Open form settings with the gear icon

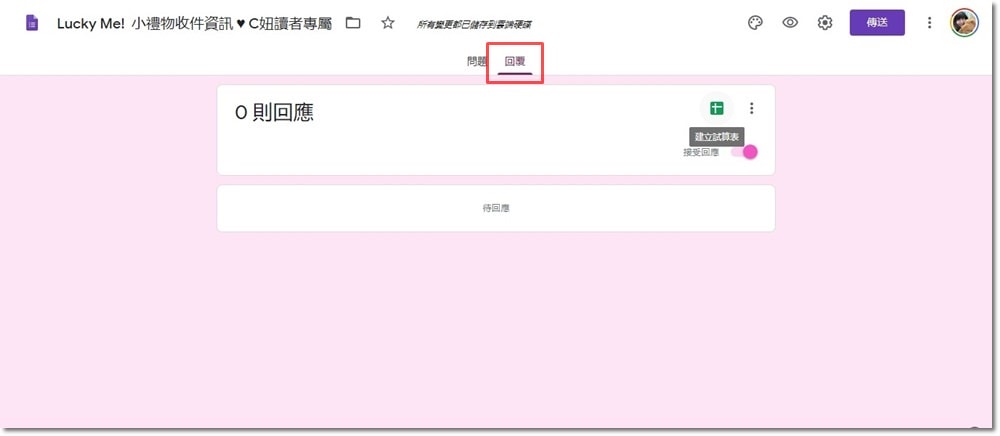[825, 23]
